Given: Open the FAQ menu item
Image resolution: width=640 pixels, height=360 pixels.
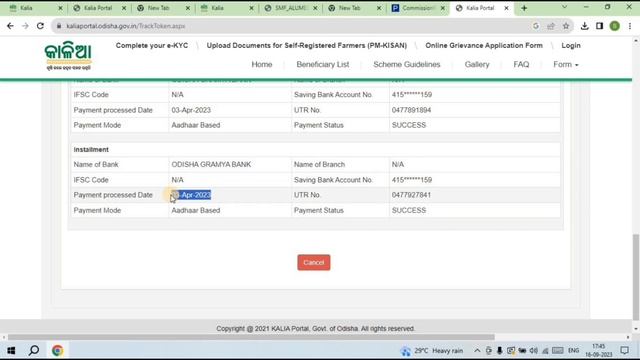Looking at the screenshot, I should [x=521, y=64].
